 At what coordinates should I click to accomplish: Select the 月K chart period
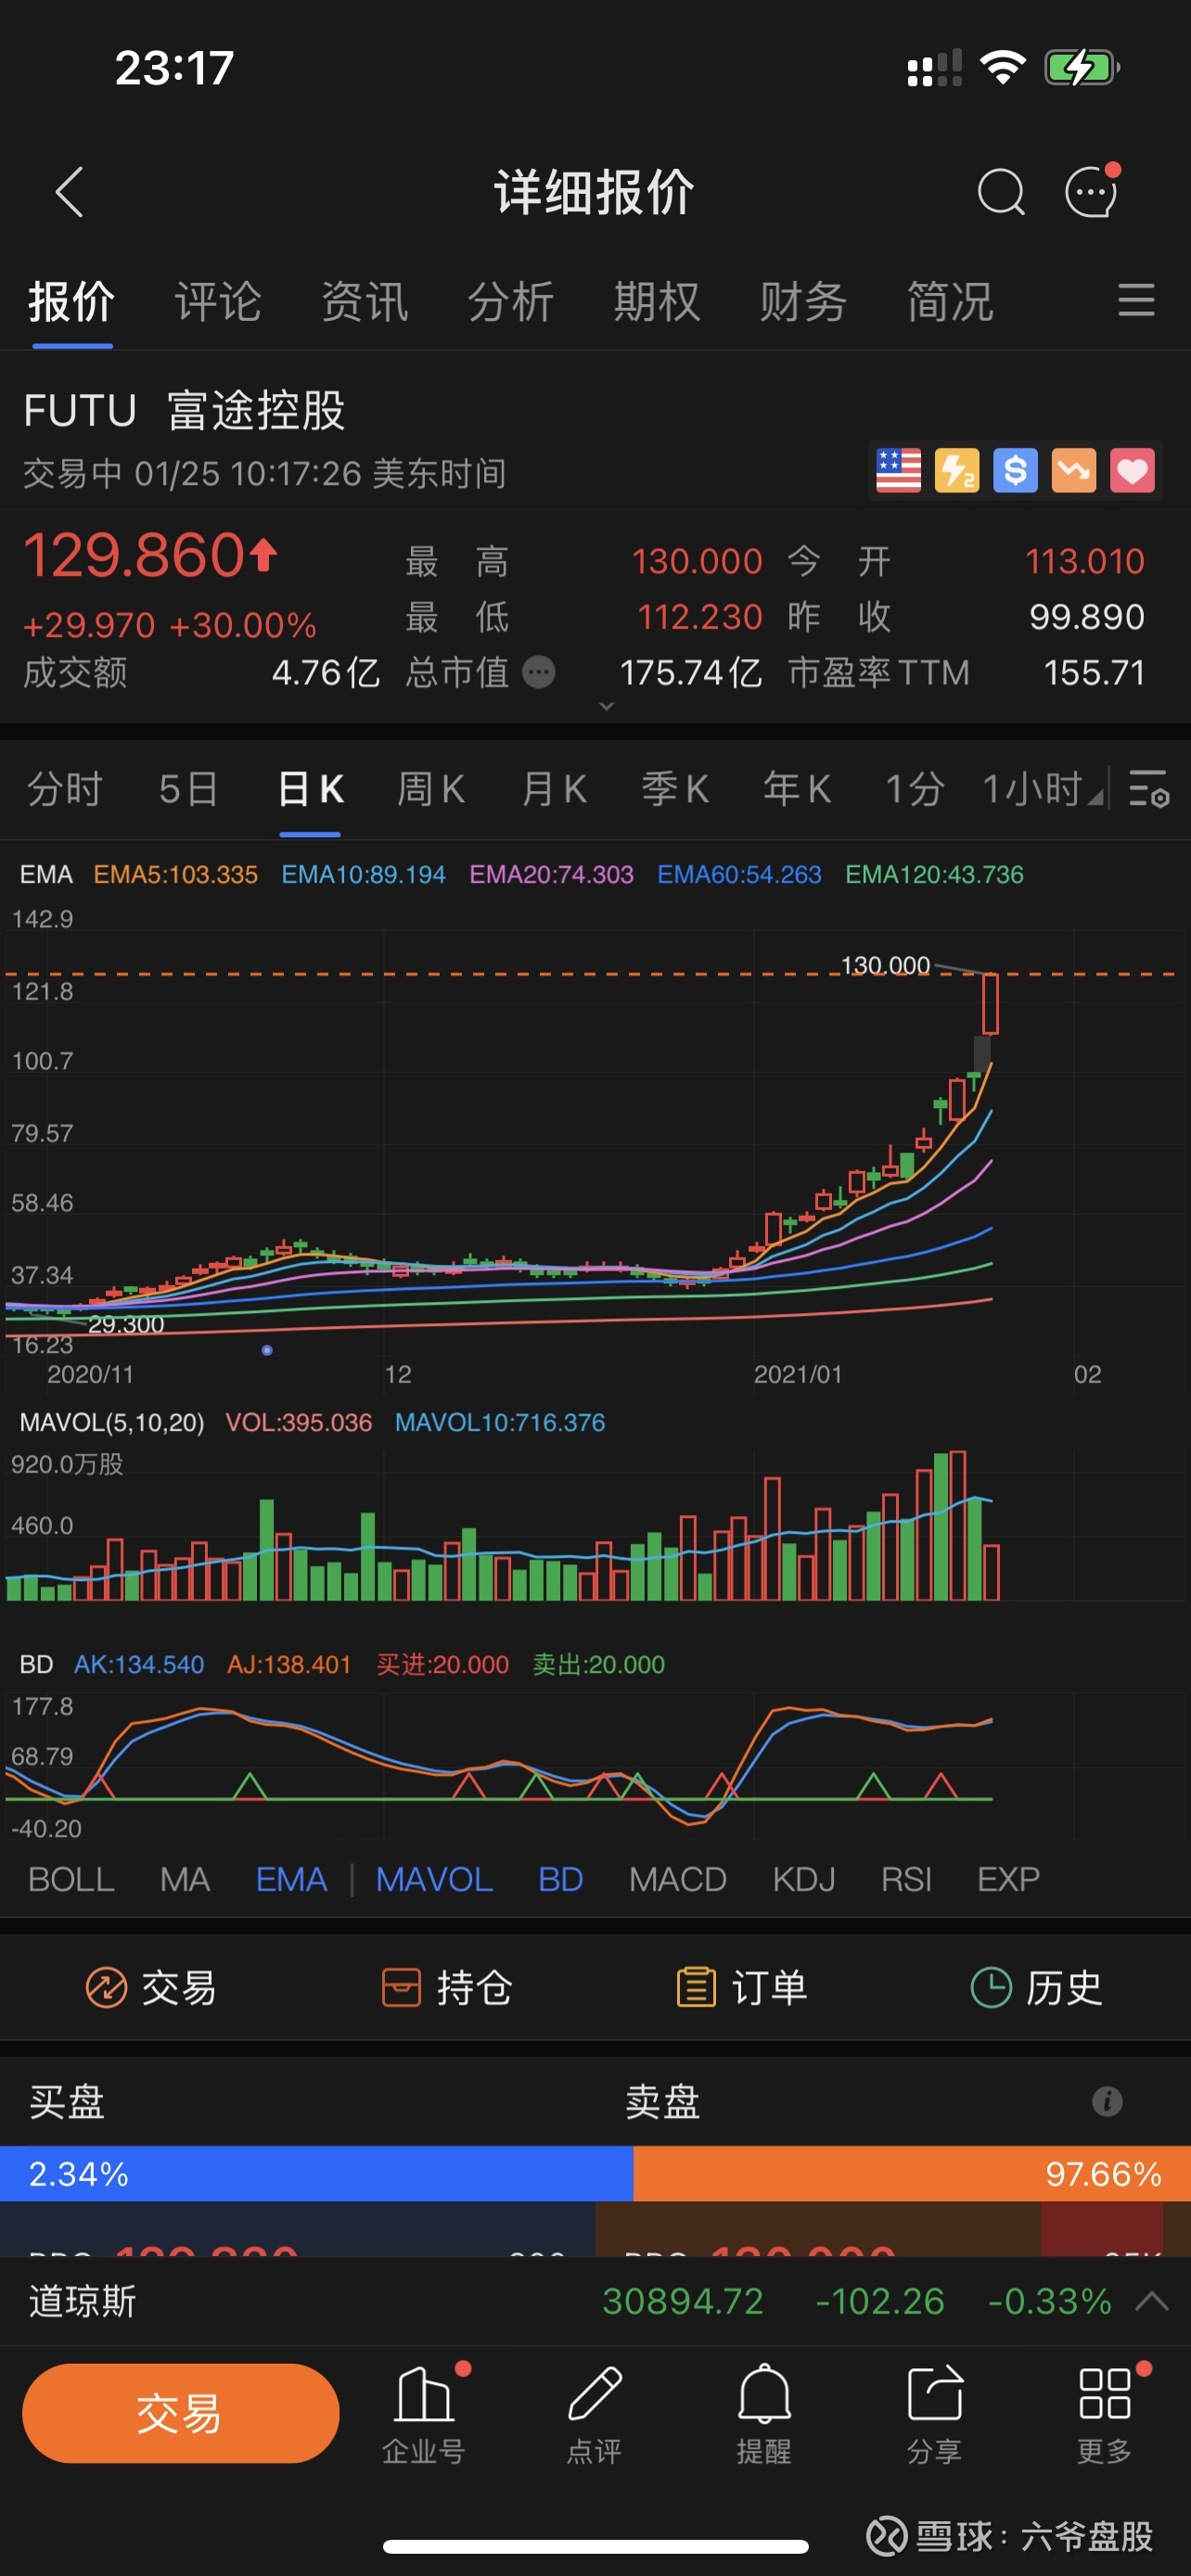(553, 789)
